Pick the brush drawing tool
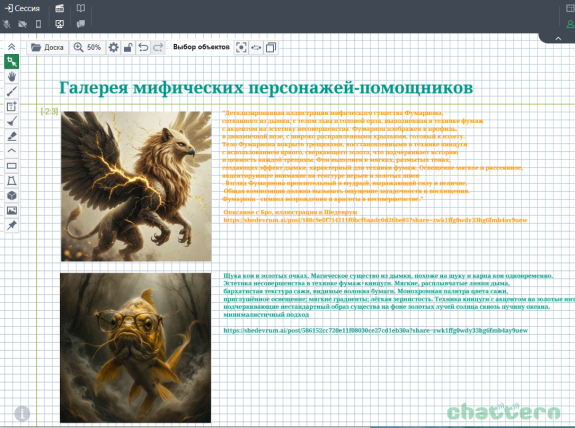Screen dimensions: 575x428 [x=12, y=121]
